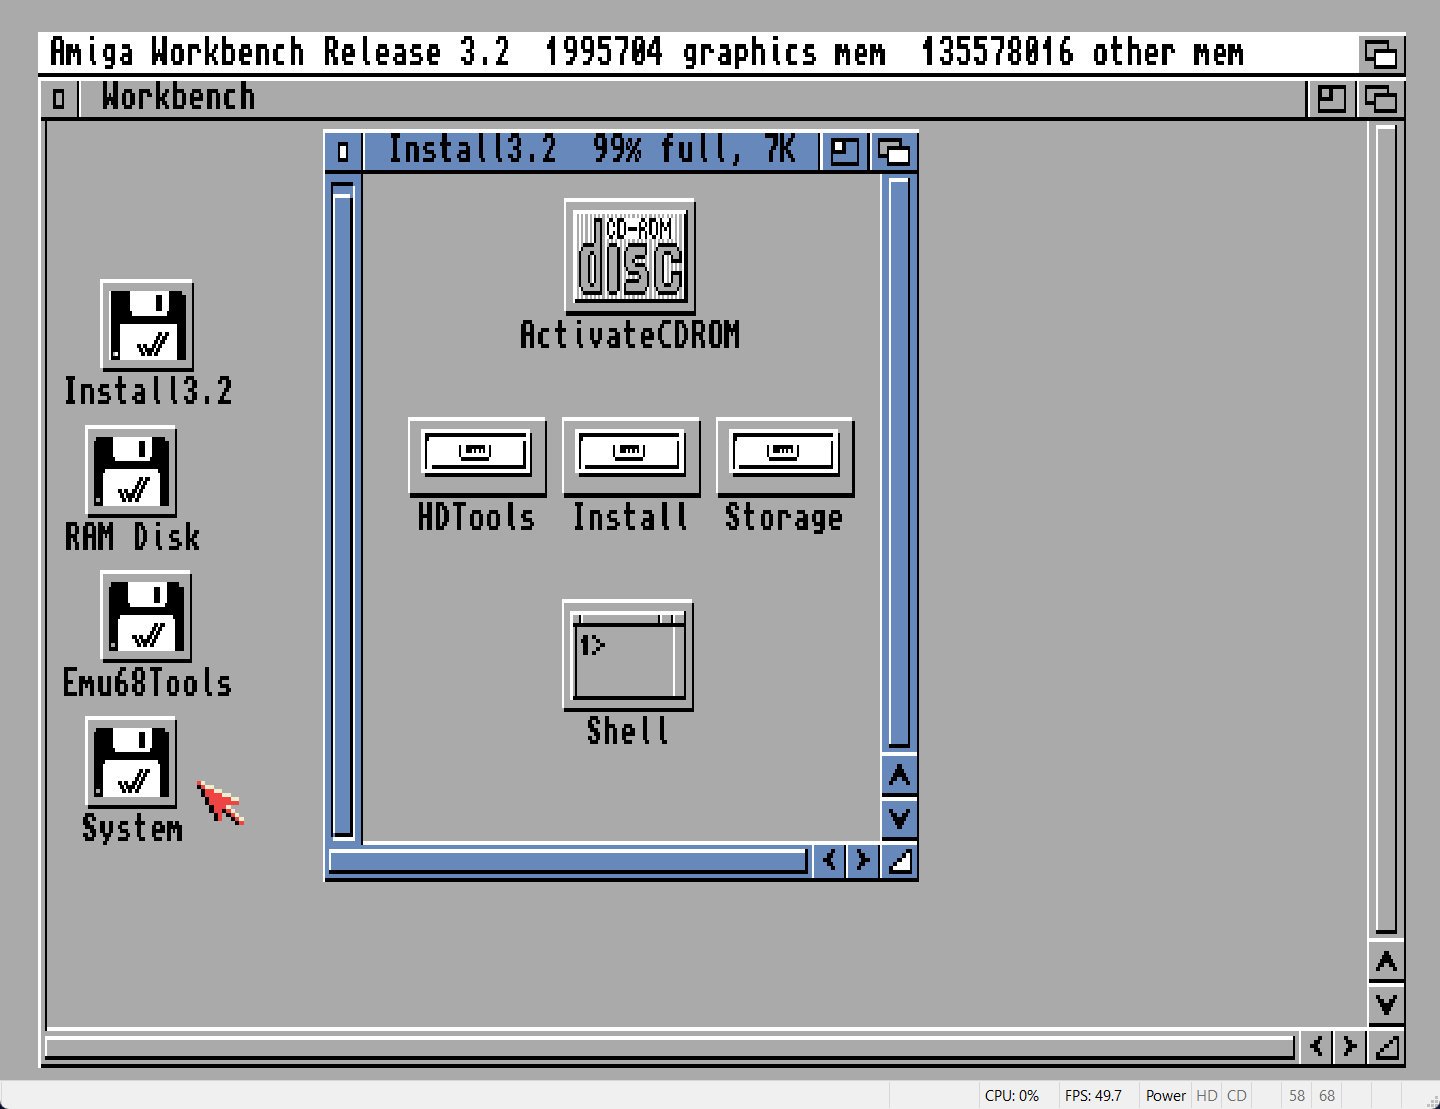Click down arrow in Install3.2 window scrollbar
Screen dimensions: 1440x1109
coord(899,819)
